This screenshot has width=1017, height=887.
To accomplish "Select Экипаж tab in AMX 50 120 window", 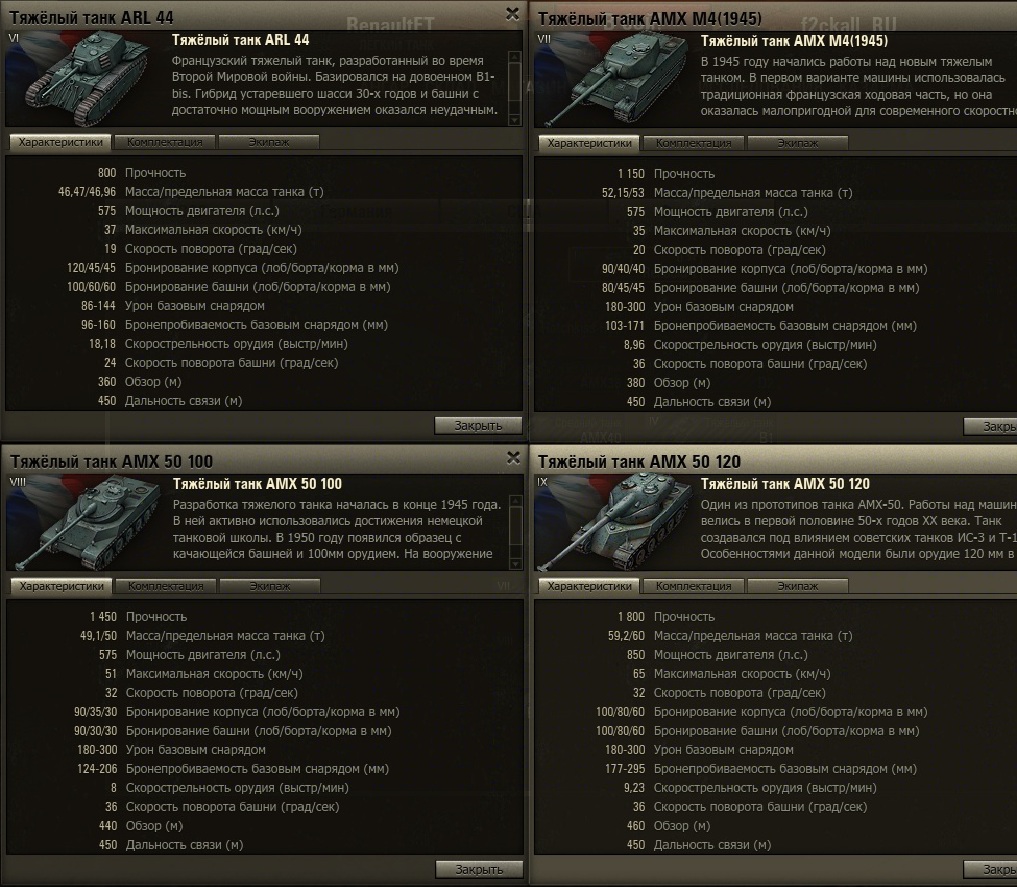I will click(x=798, y=586).
